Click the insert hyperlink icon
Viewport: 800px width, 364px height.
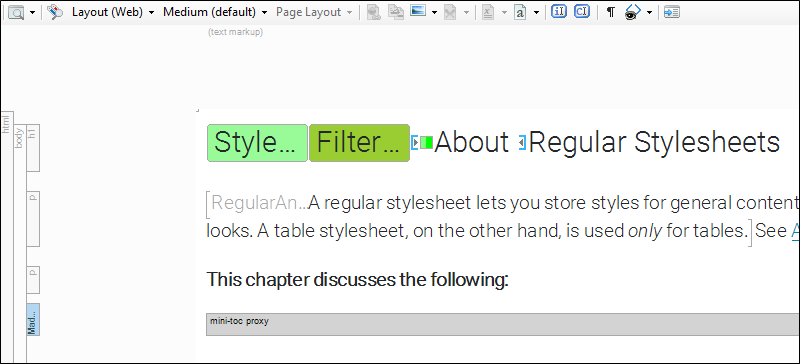(374, 12)
